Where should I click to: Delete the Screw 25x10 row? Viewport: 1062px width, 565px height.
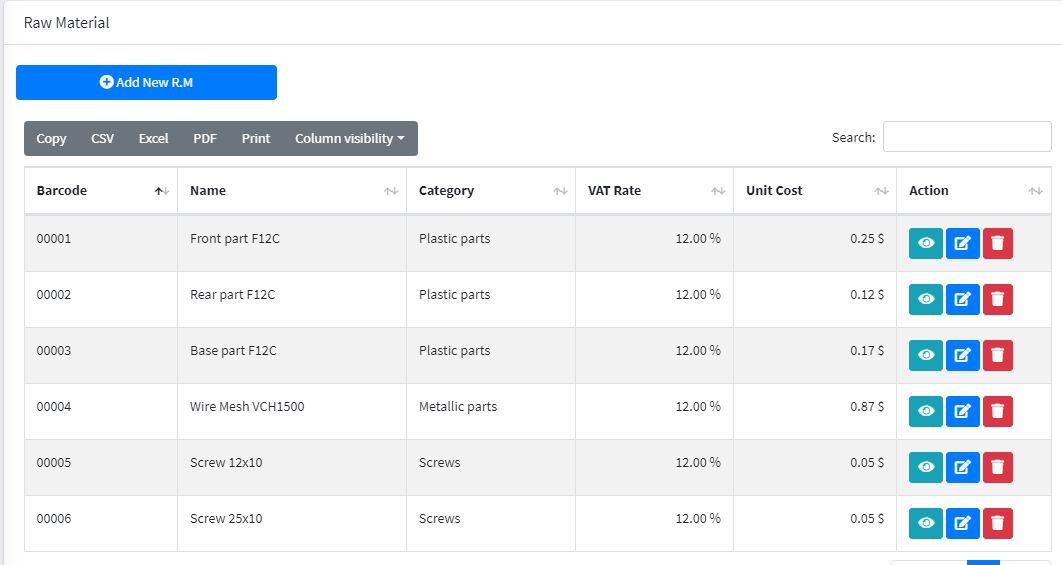pyautogui.click(x=997, y=523)
